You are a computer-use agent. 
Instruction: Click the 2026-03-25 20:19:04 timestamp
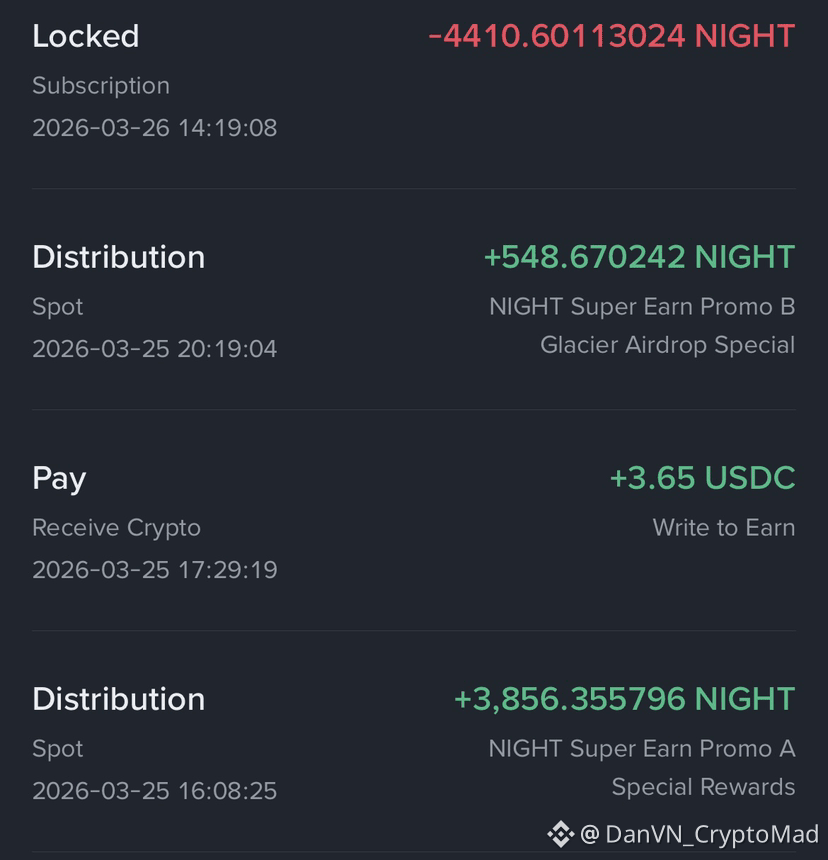pyautogui.click(x=155, y=349)
